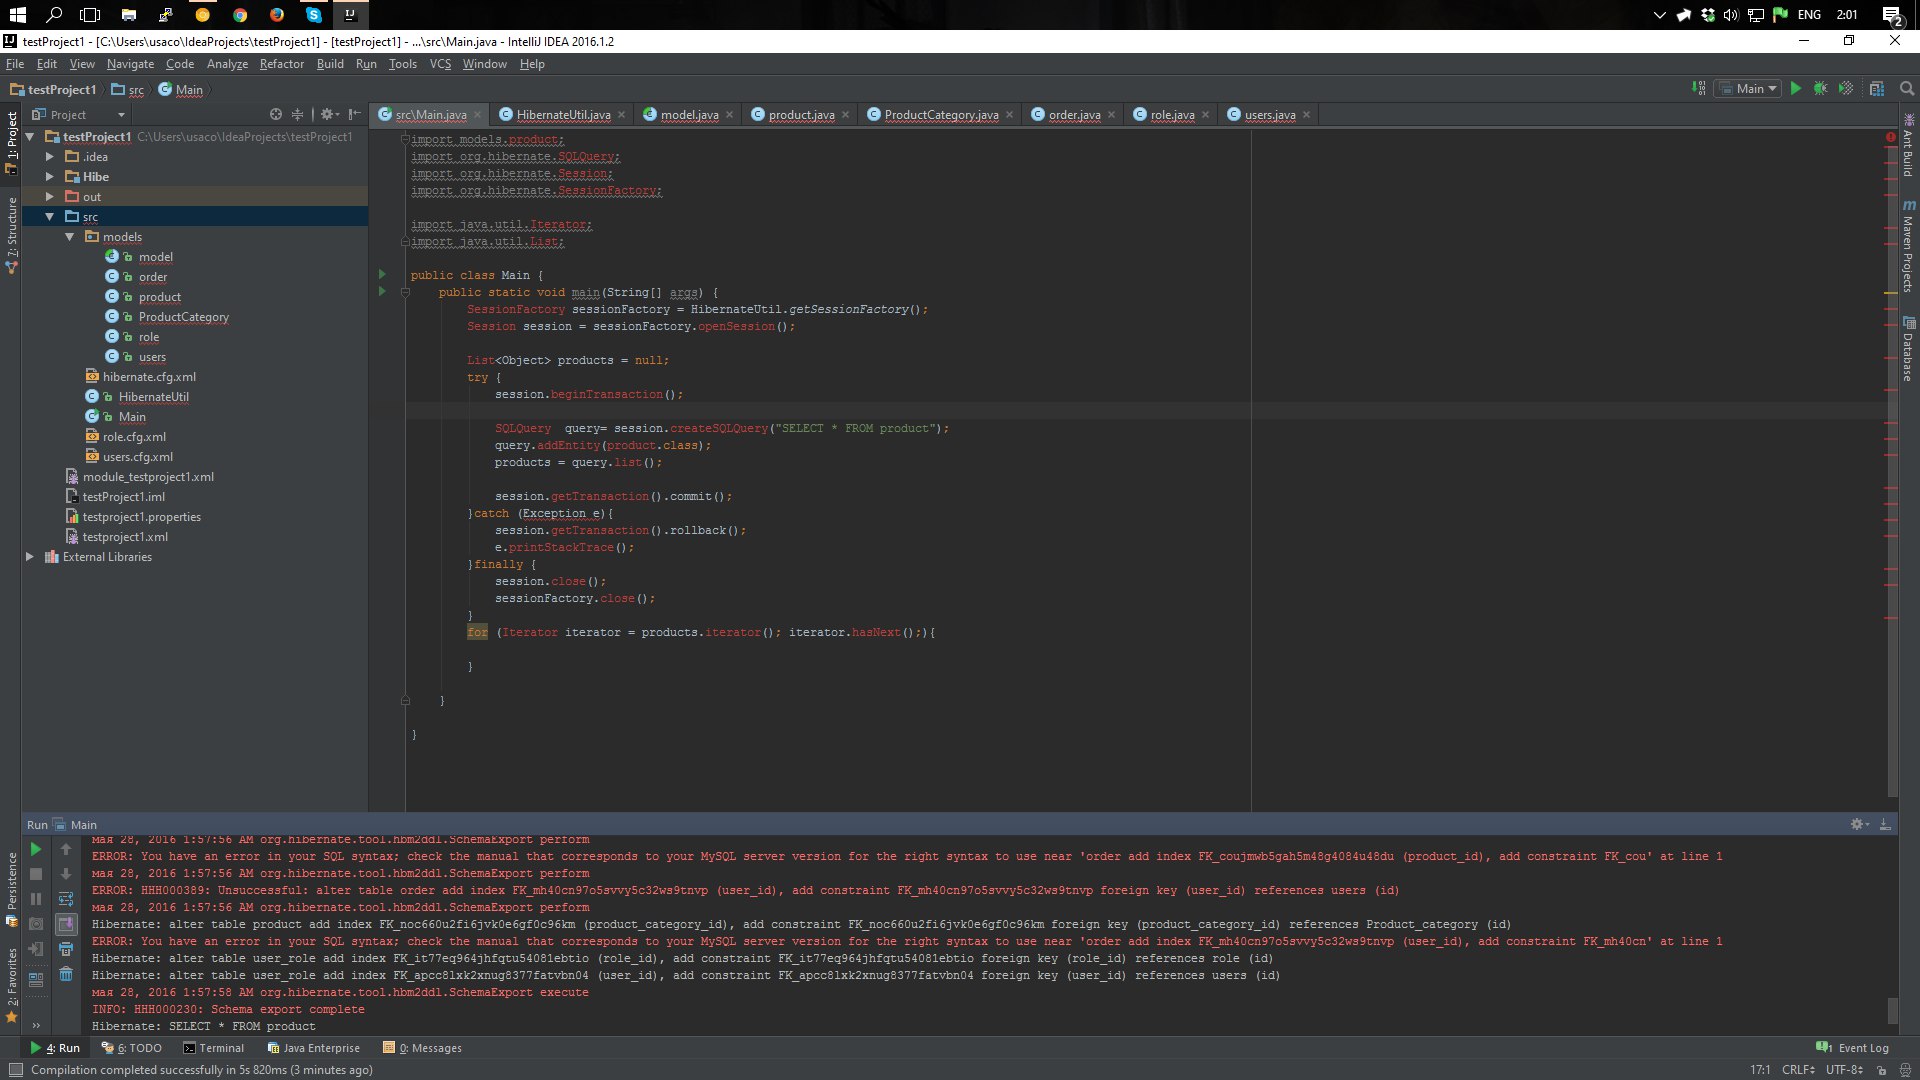
Task: Switch to ProductCategory.java tab
Action: pyautogui.click(x=941, y=114)
